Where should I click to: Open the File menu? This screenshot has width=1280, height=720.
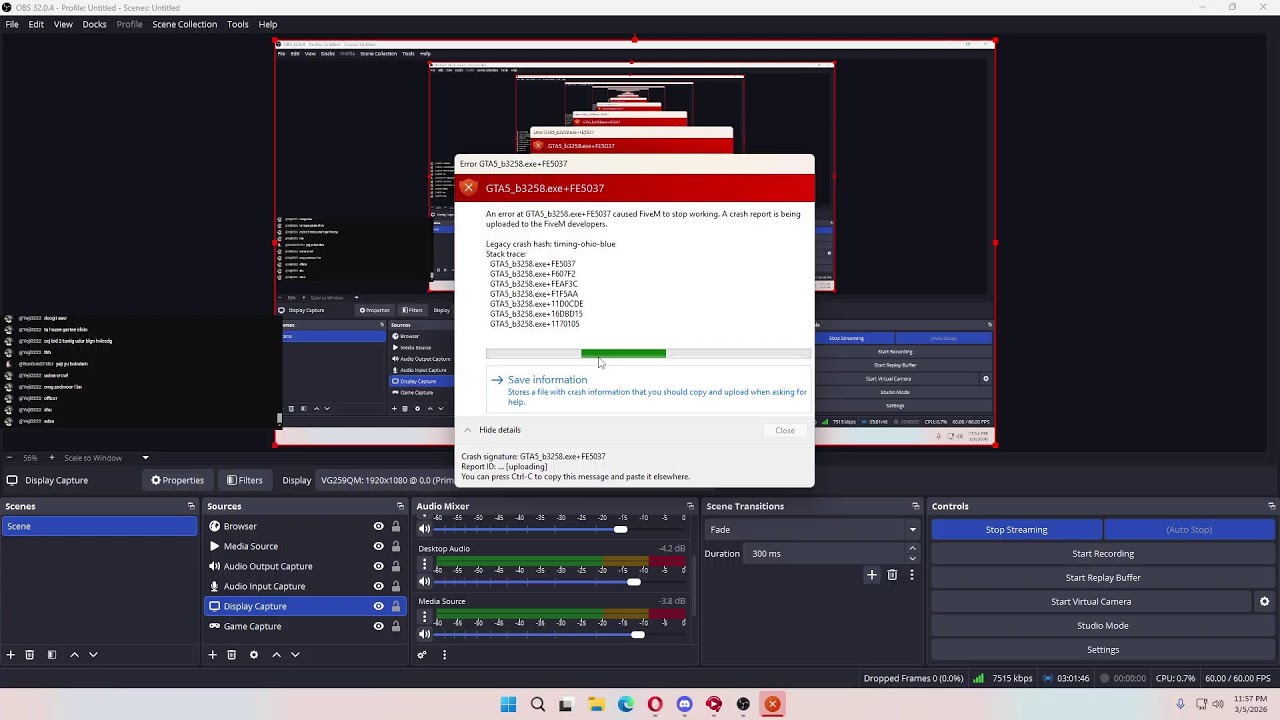coord(12,24)
